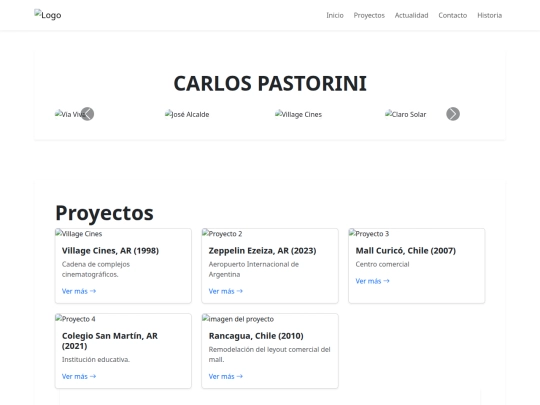Ver más link for Zeppelin Ezeiza
The width and height of the screenshot is (540, 405).
(x=226, y=291)
